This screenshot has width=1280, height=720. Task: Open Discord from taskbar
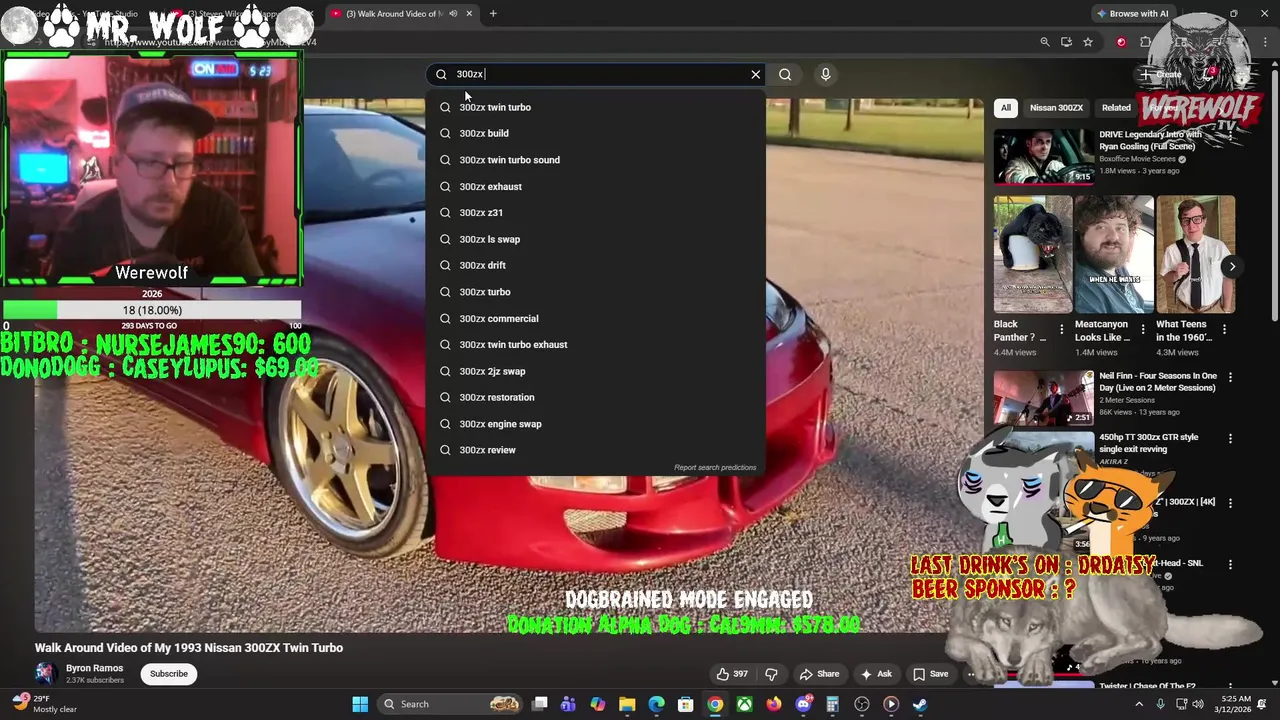803,704
